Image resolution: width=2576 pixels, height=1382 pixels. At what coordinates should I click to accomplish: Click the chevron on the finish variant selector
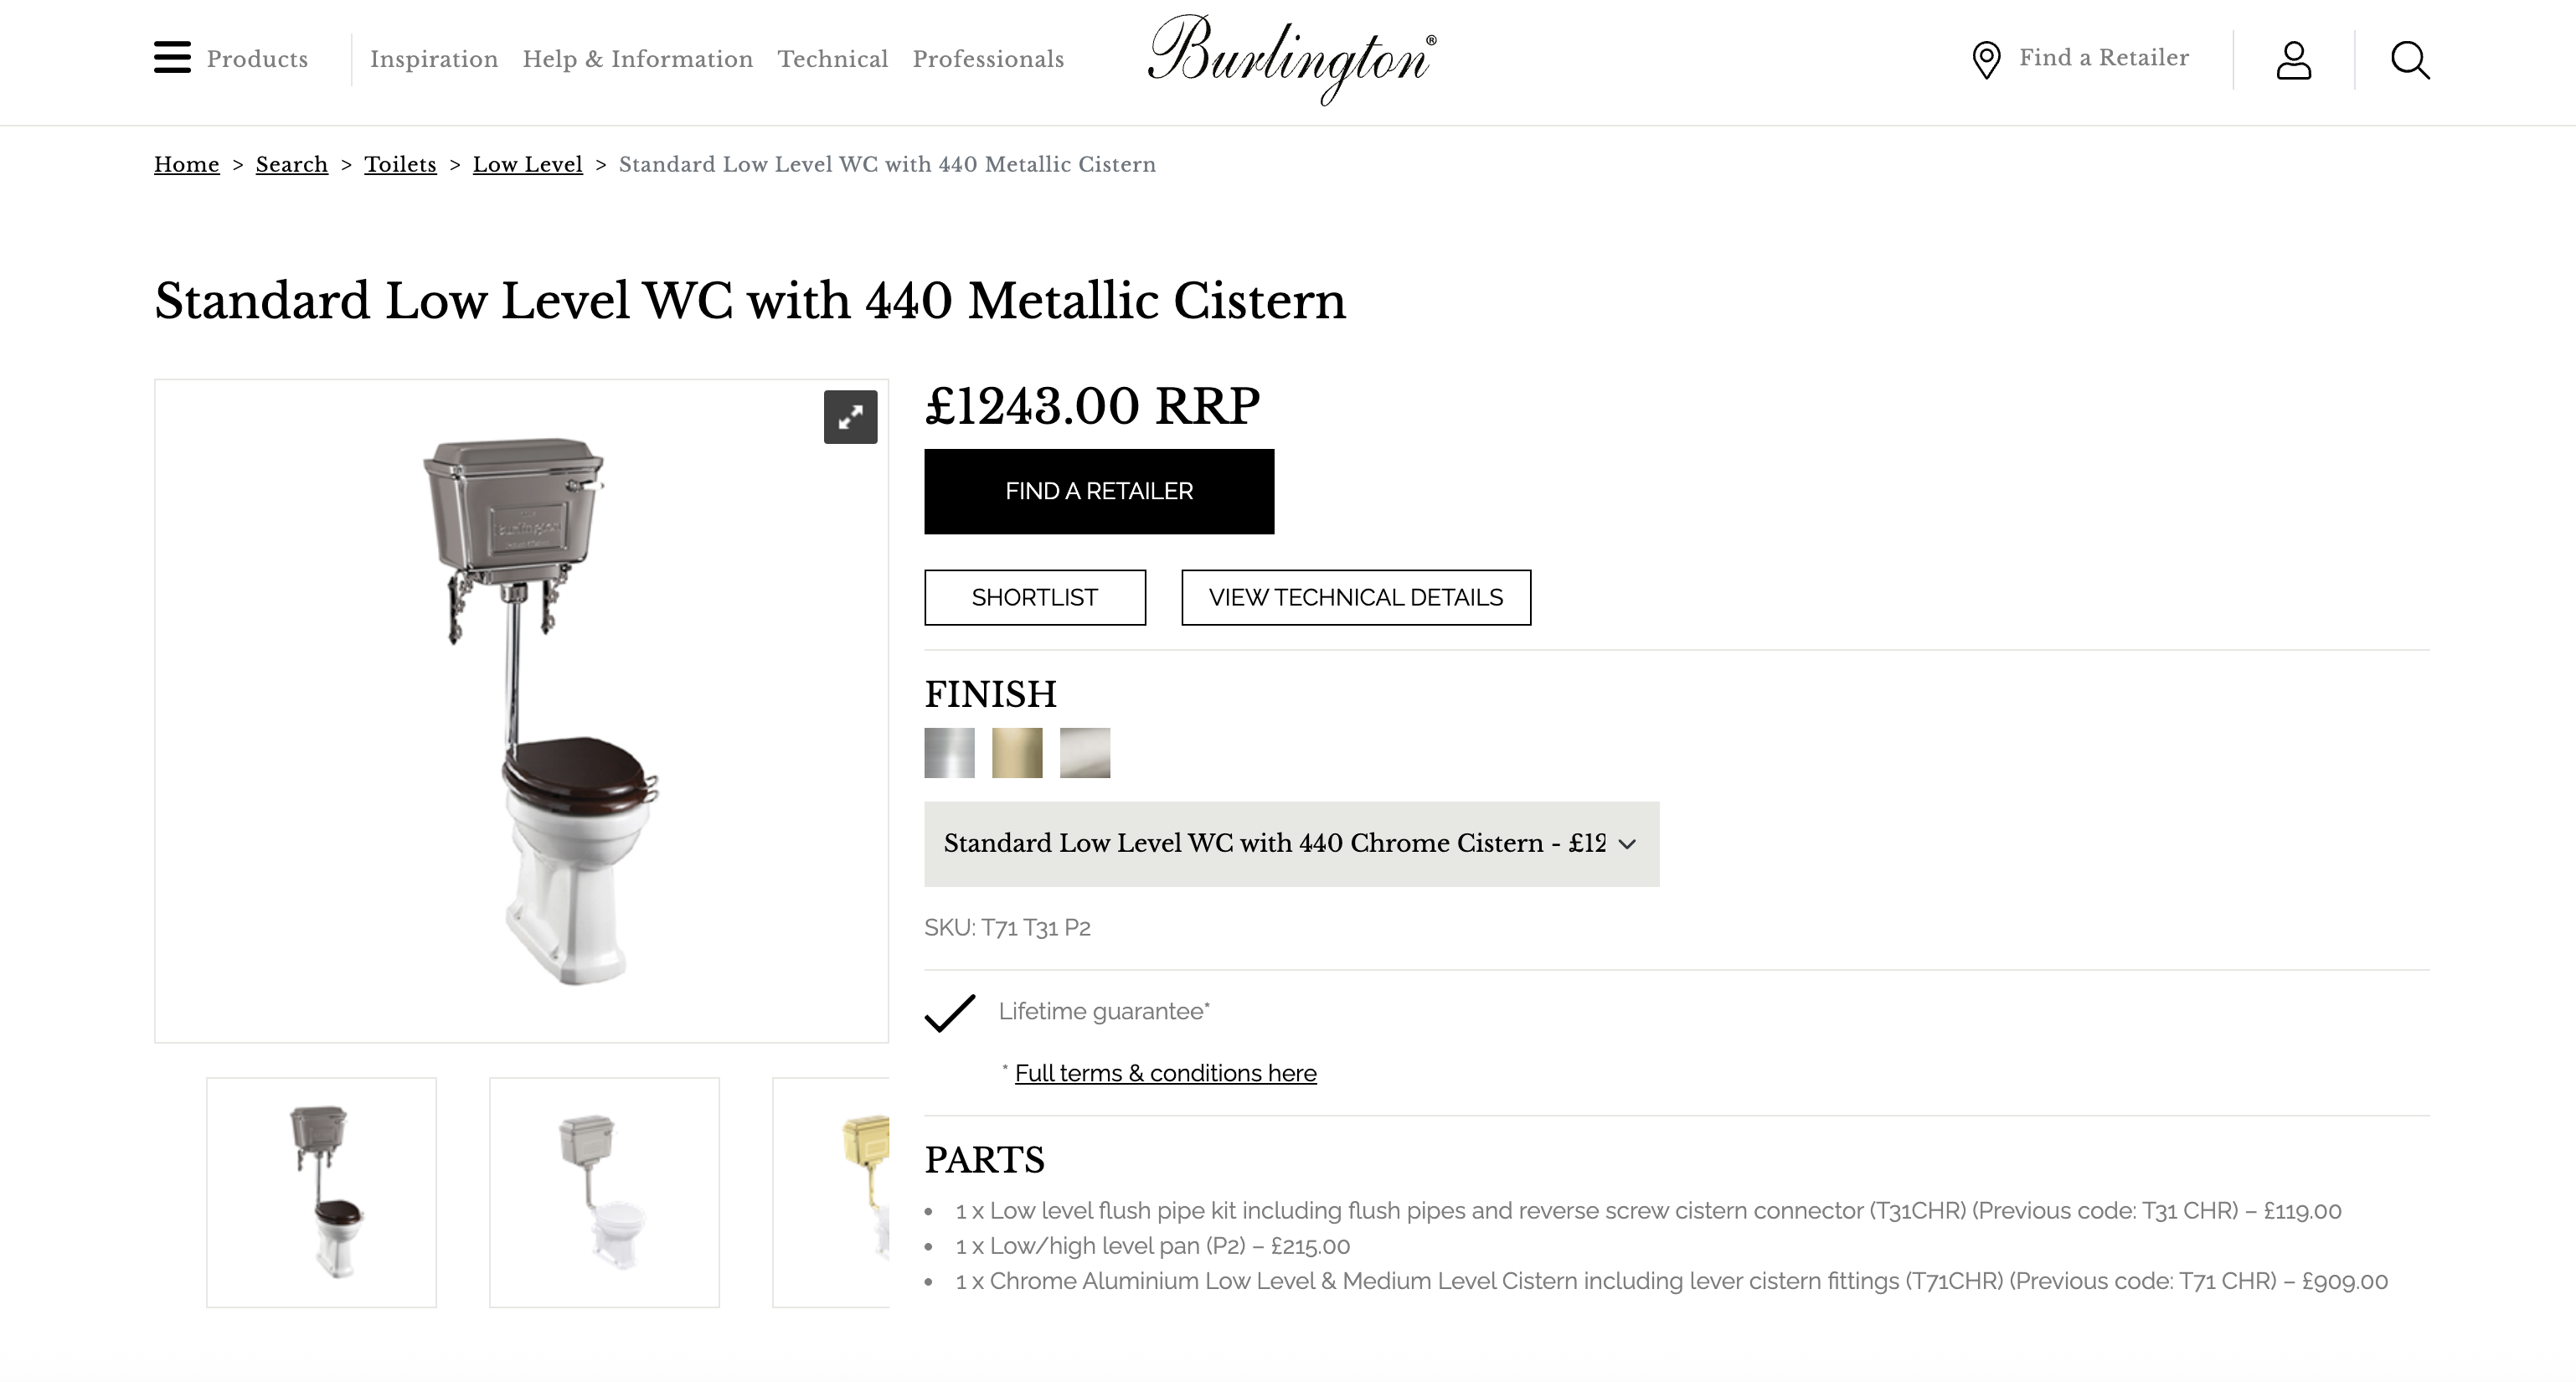click(x=1628, y=843)
